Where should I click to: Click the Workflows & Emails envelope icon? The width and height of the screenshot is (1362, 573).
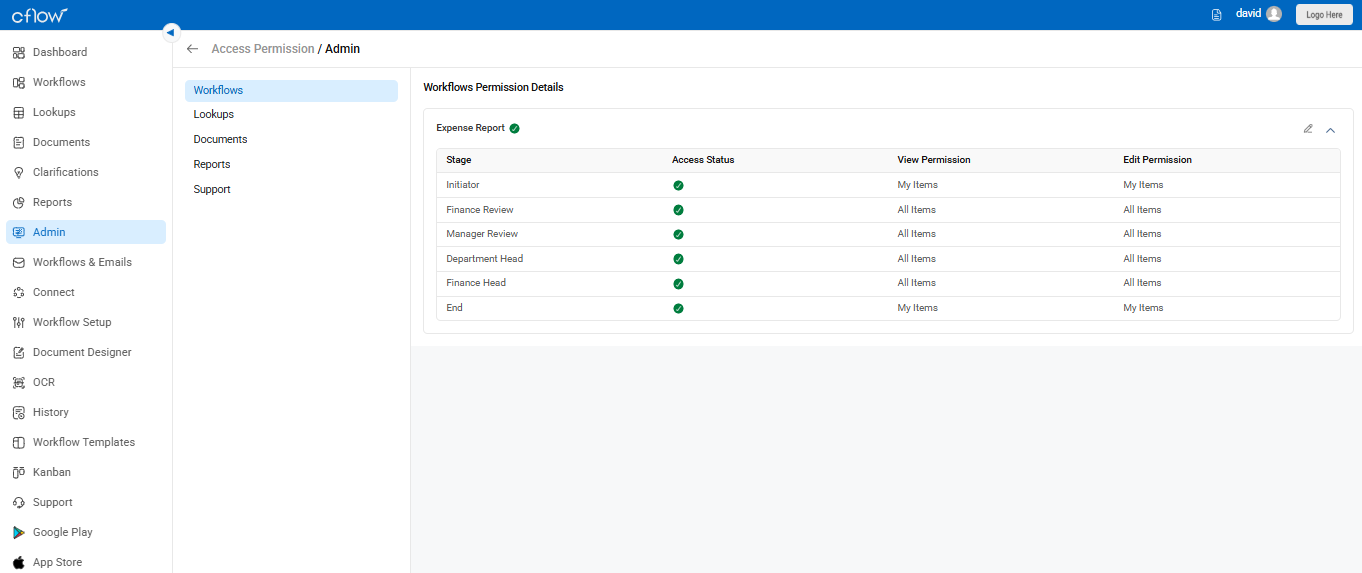click(19, 262)
